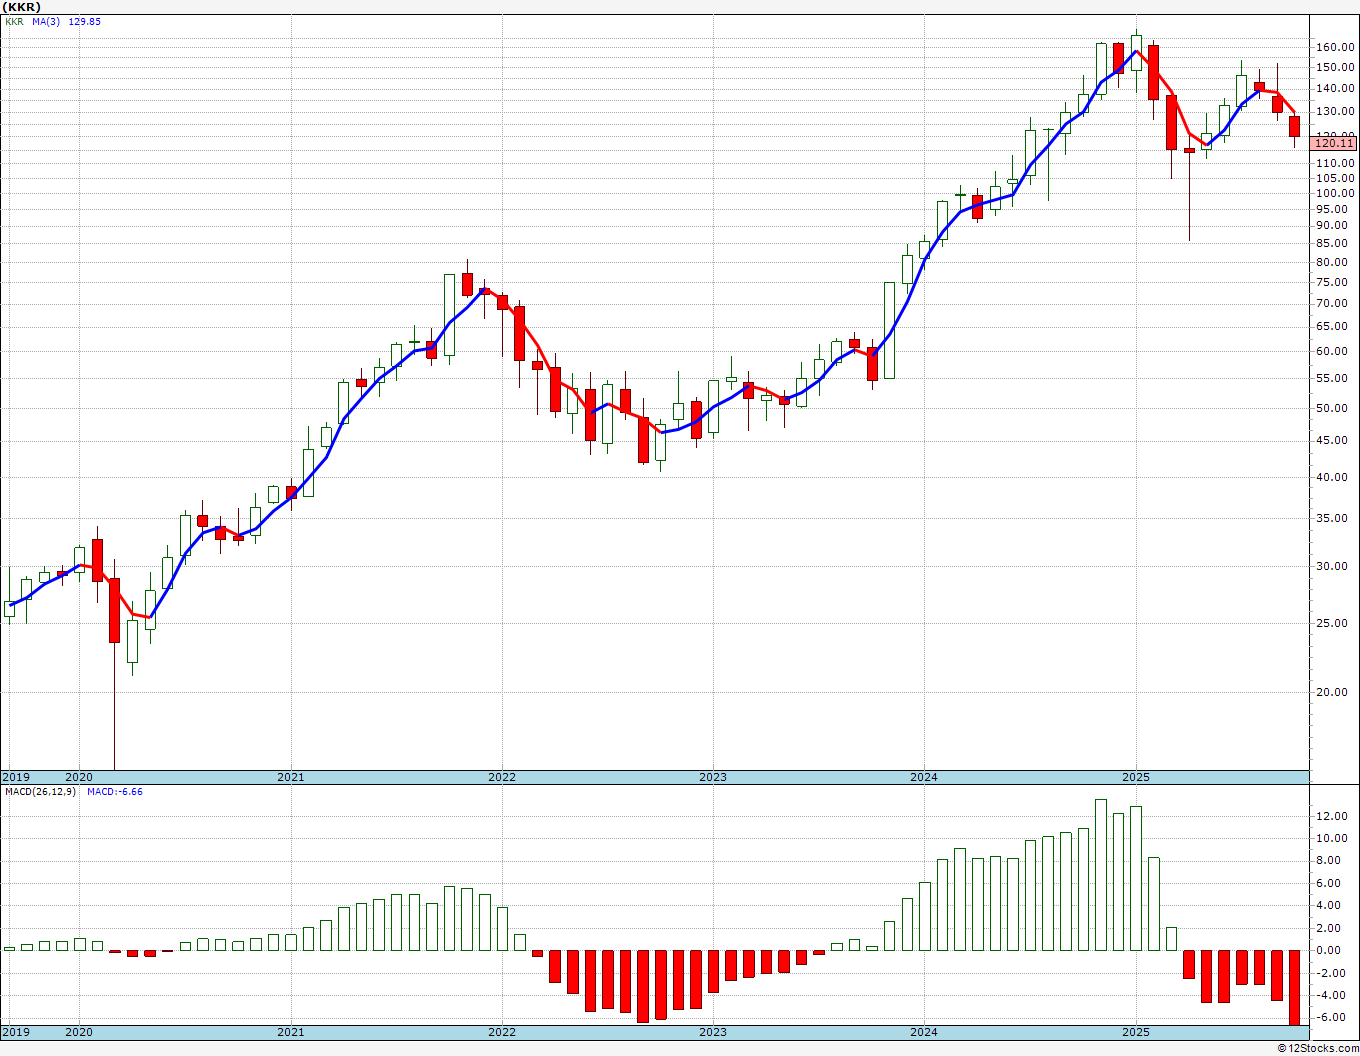The width and height of the screenshot is (1360, 1056).
Task: Click 2021 on the price chart time axis
Action: (291, 777)
